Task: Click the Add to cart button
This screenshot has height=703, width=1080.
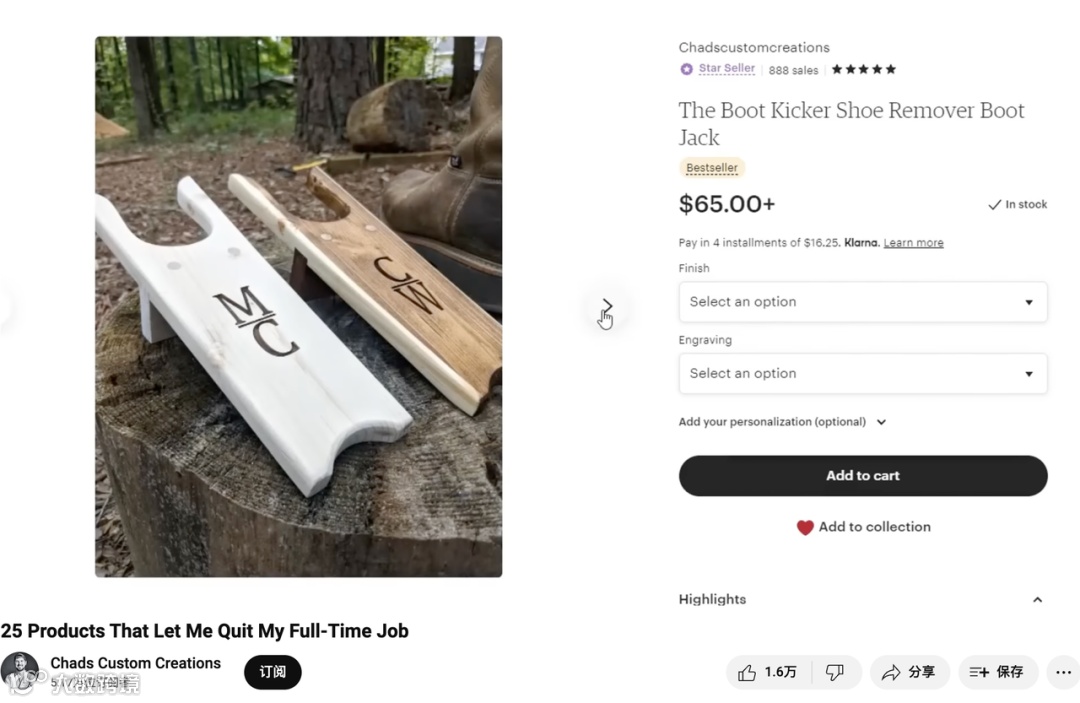Action: [x=862, y=476]
